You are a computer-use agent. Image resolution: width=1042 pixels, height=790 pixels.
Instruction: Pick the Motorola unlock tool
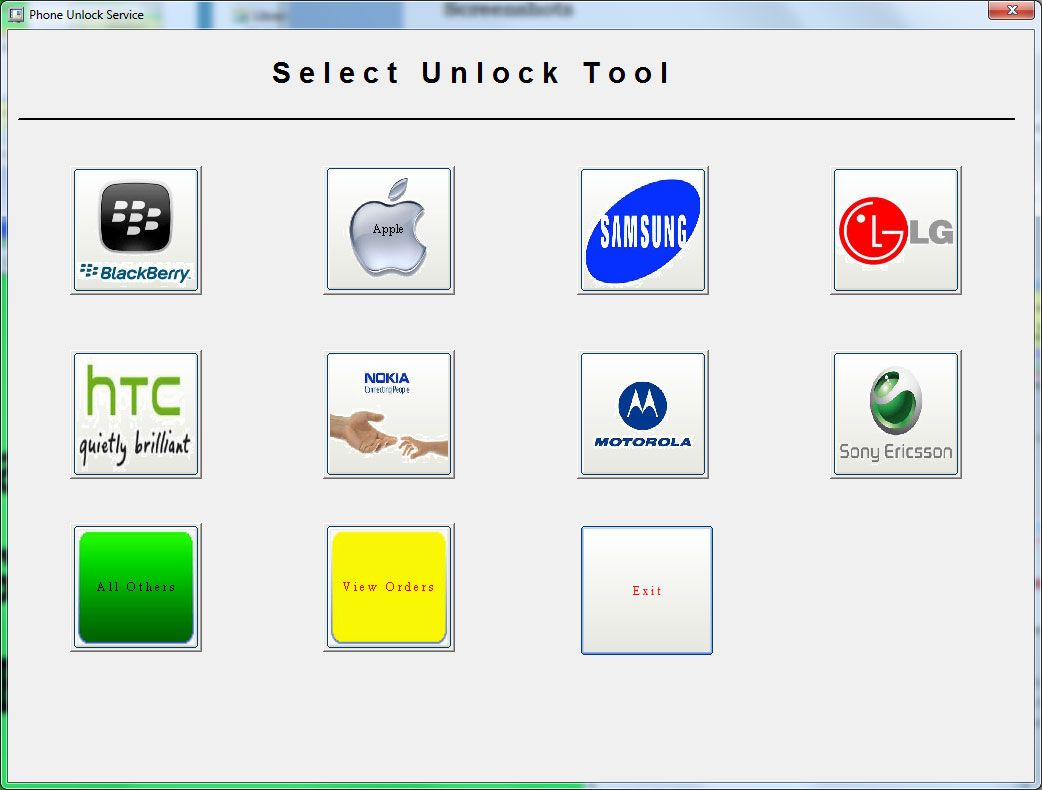coord(643,415)
